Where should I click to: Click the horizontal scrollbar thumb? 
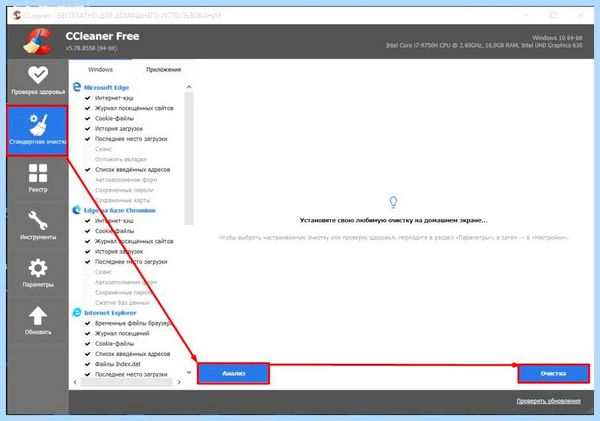click(x=127, y=382)
